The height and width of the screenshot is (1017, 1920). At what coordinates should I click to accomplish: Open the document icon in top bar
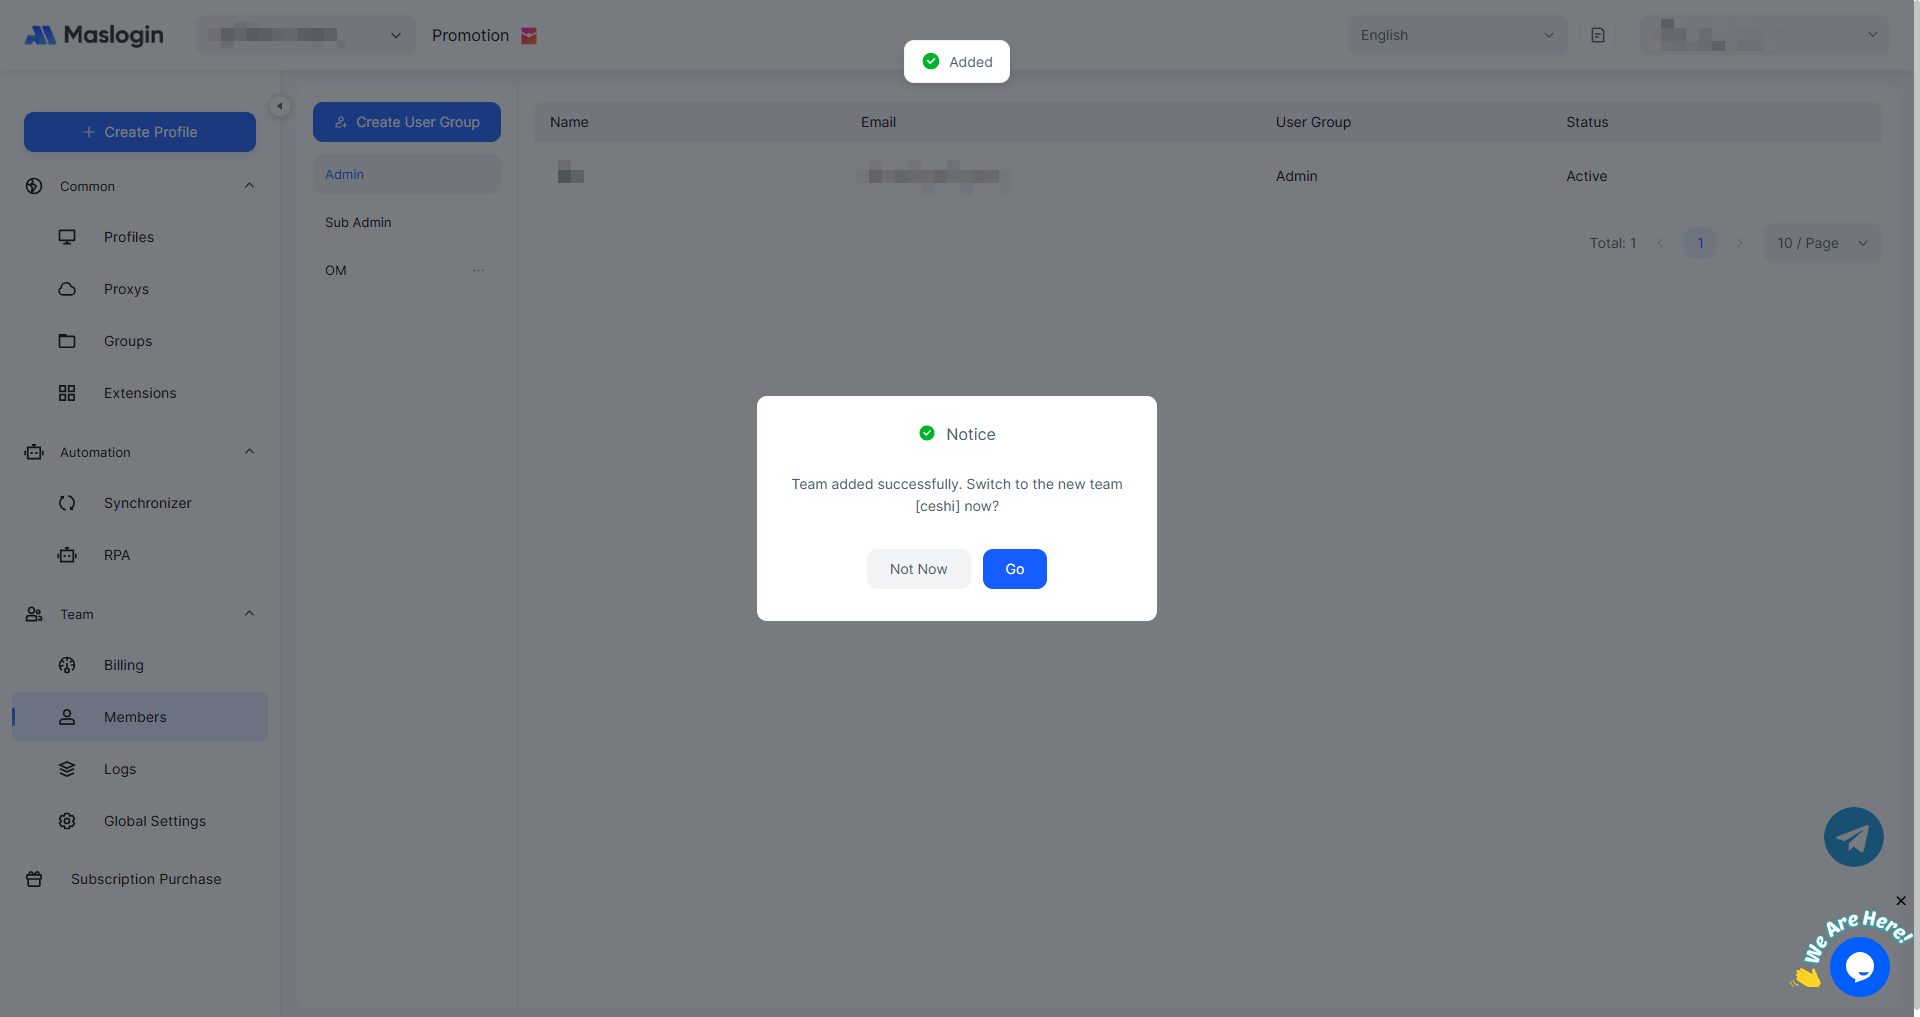[1598, 35]
